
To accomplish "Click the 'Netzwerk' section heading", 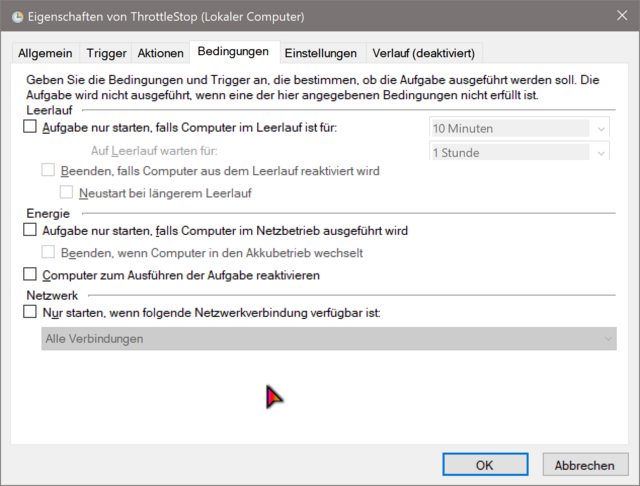I will [x=52, y=295].
